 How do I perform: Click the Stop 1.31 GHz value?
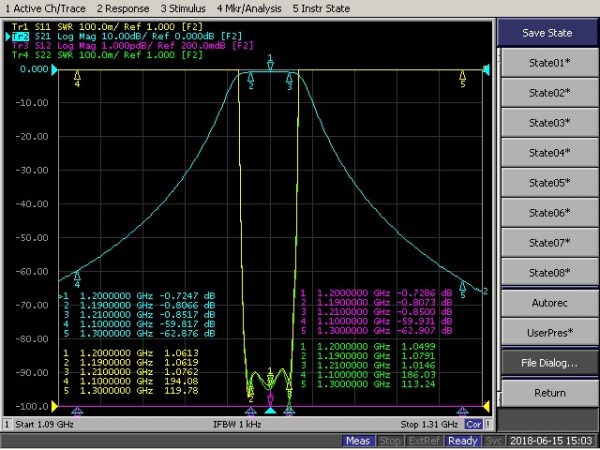point(429,424)
